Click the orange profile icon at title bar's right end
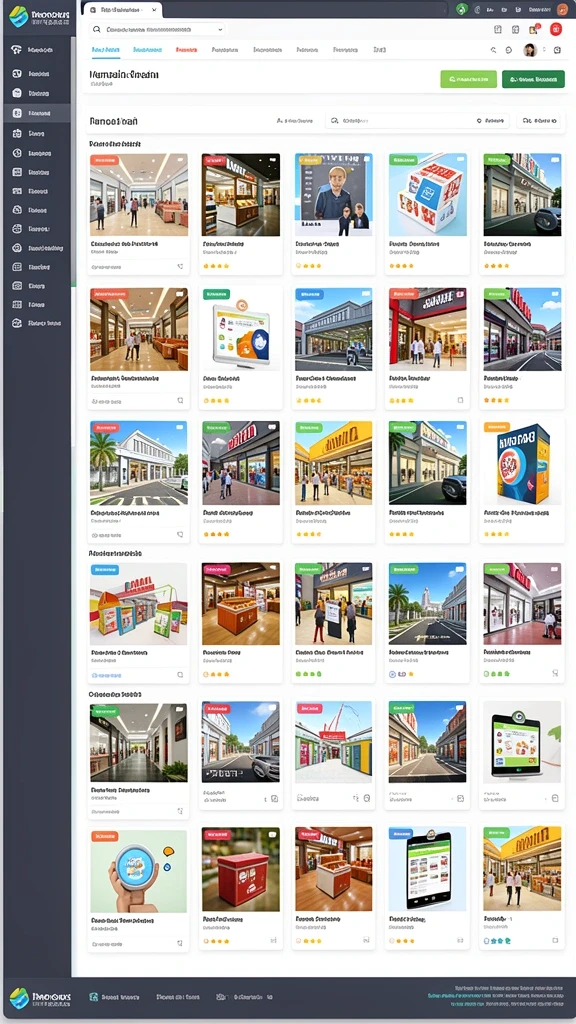This screenshot has width=576, height=1024. [562, 9]
